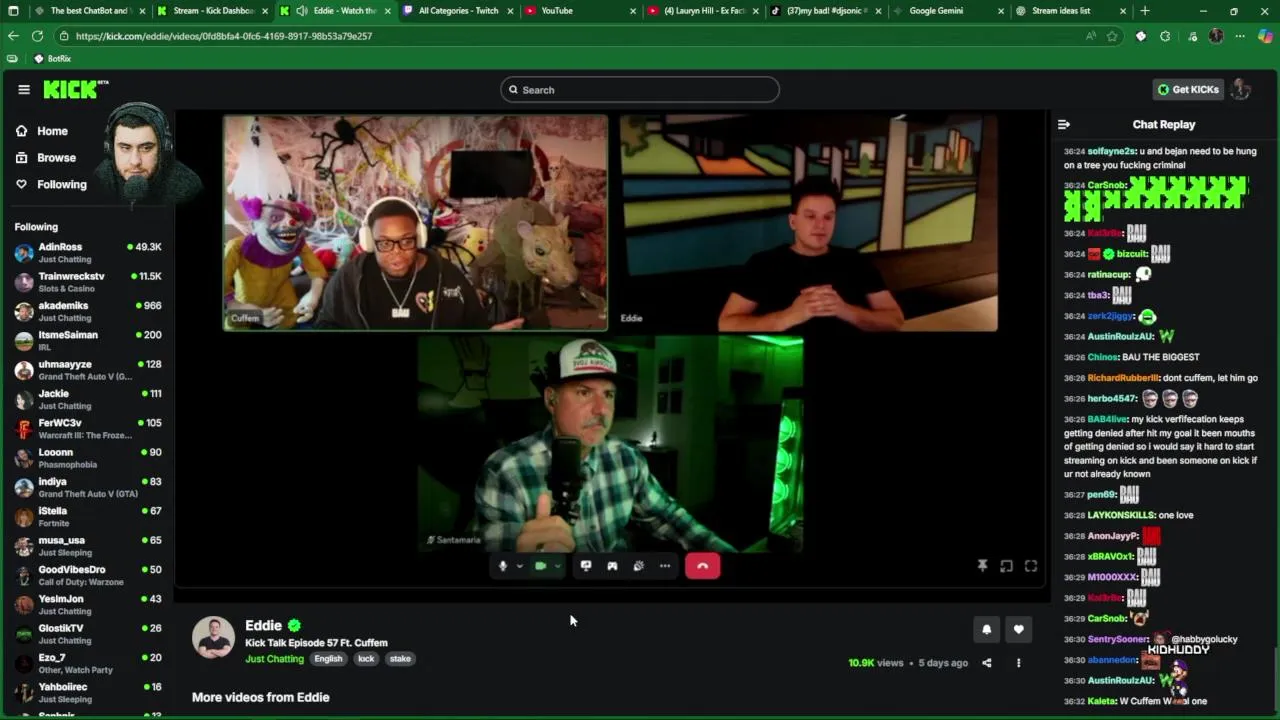Open the user profile avatar at top right
Viewport: 1280px width, 720px height.
click(x=1241, y=89)
